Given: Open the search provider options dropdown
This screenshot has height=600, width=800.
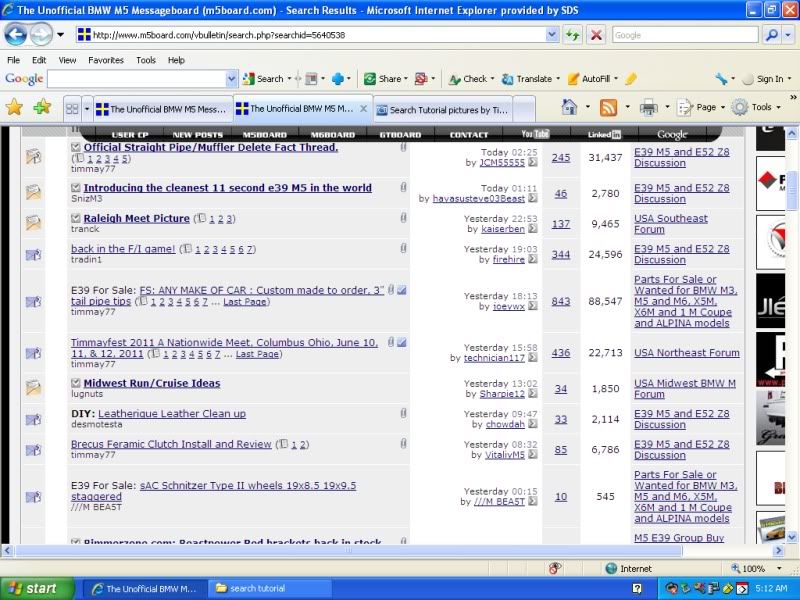Looking at the screenshot, I should tap(789, 35).
